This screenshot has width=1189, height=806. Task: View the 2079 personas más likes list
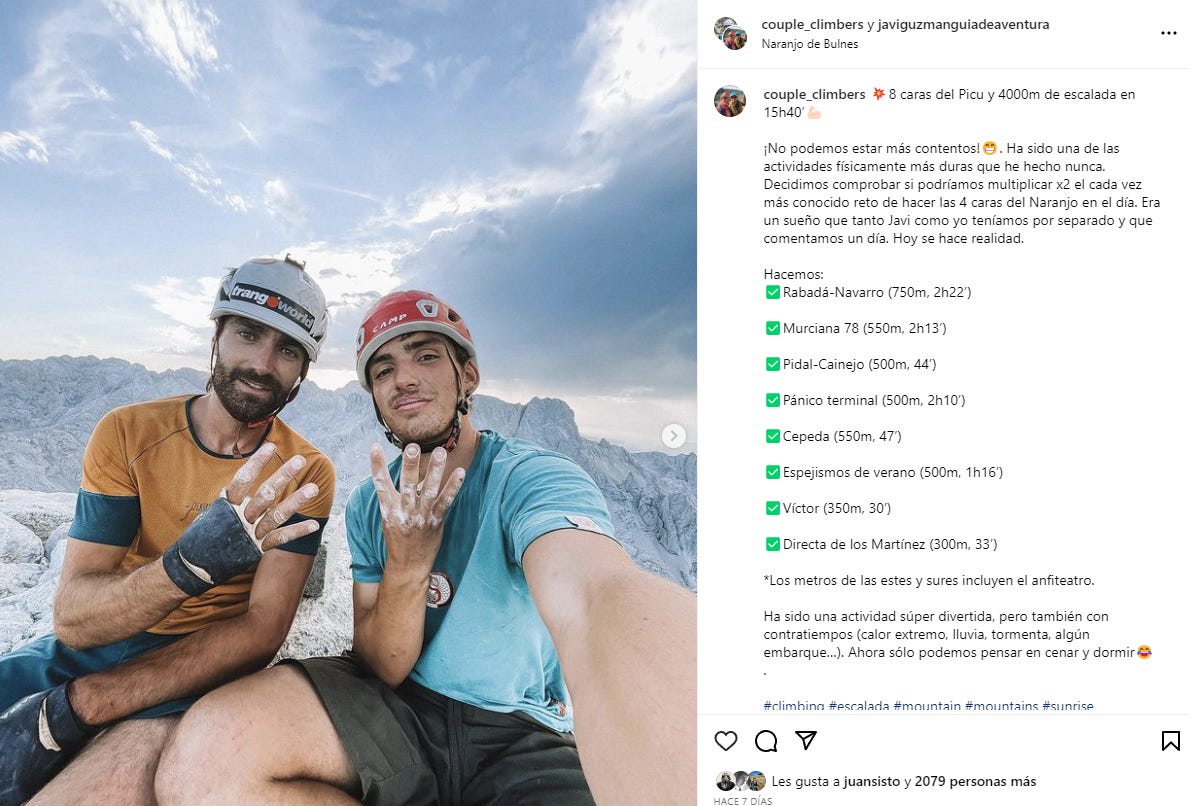pos(975,781)
